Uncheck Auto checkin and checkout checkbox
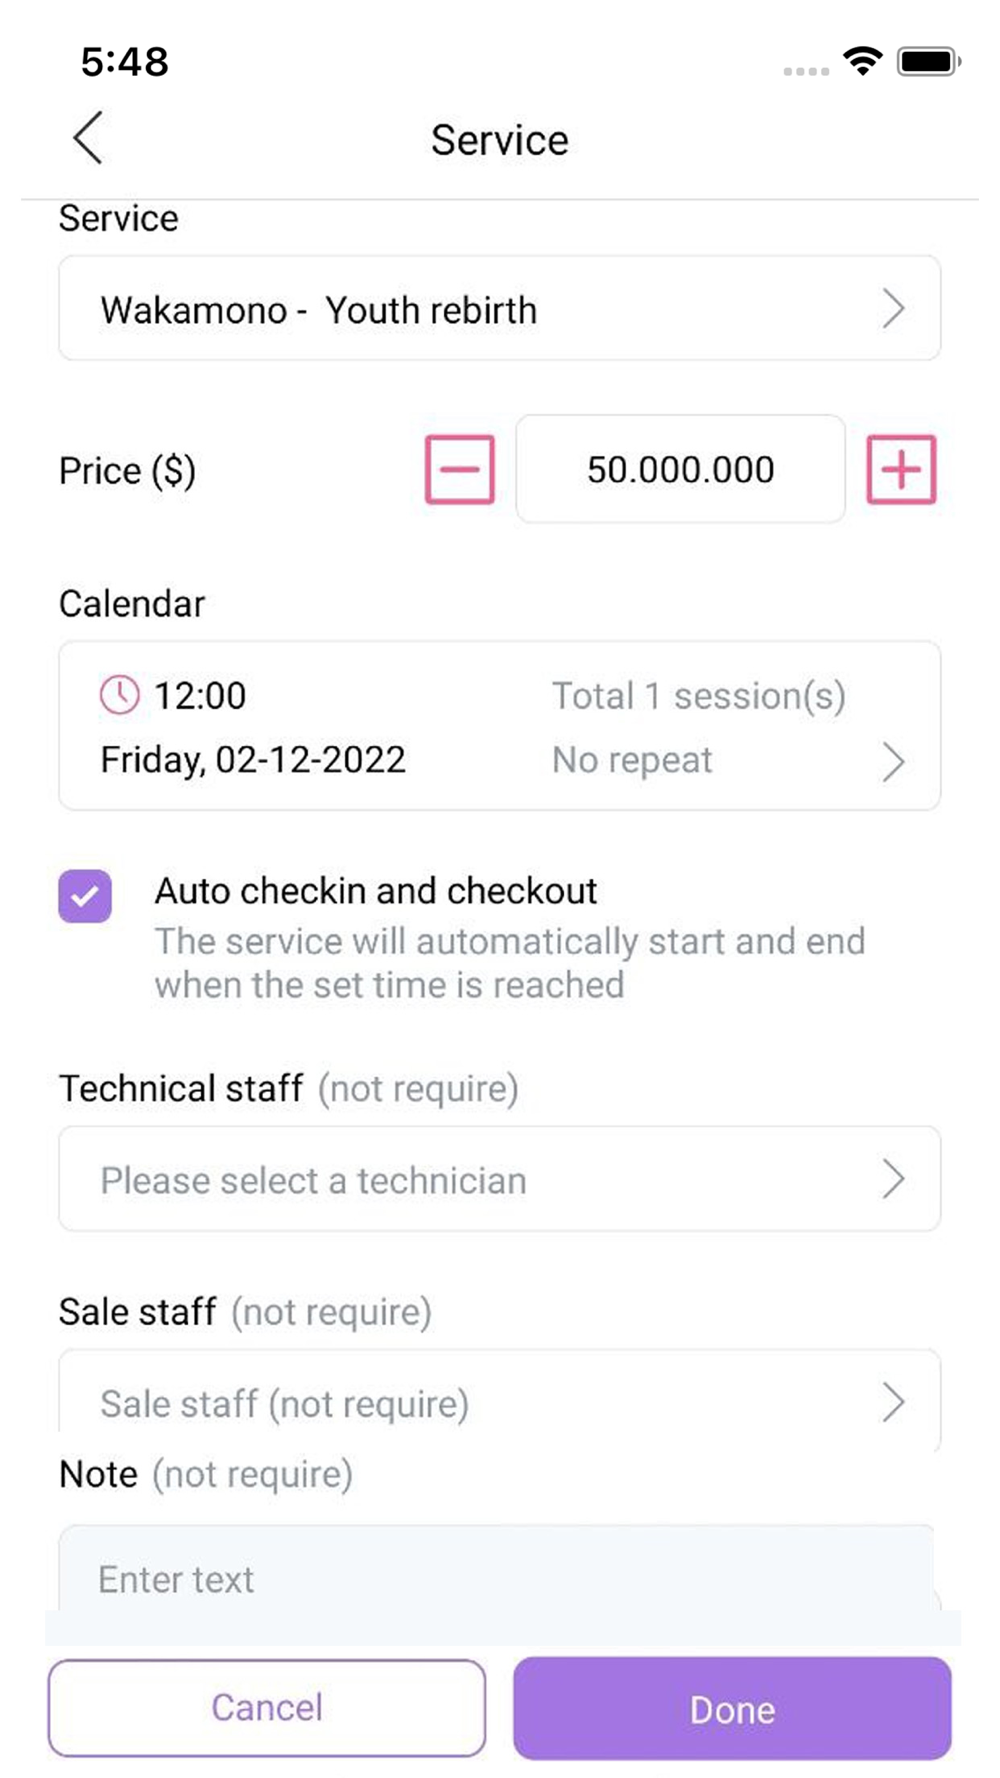Screen dimensions: 1000x1778 [85, 895]
